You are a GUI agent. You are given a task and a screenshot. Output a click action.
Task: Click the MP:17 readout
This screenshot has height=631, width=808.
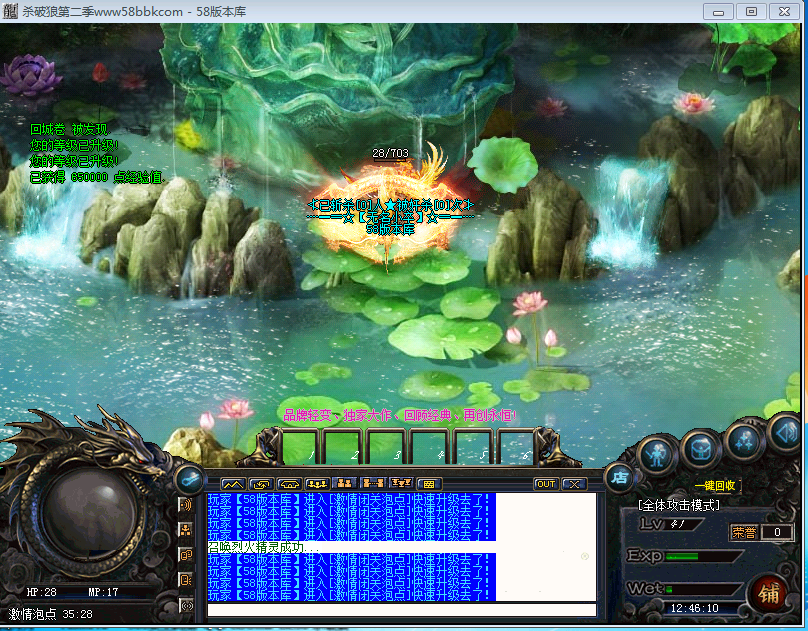tap(103, 592)
